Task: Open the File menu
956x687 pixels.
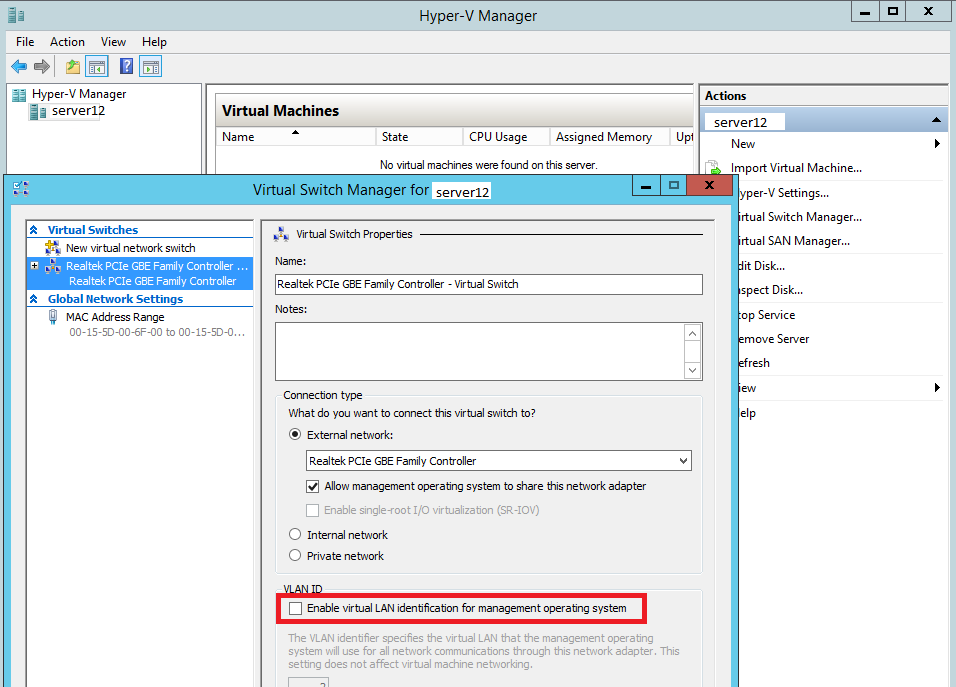Action: [25, 42]
